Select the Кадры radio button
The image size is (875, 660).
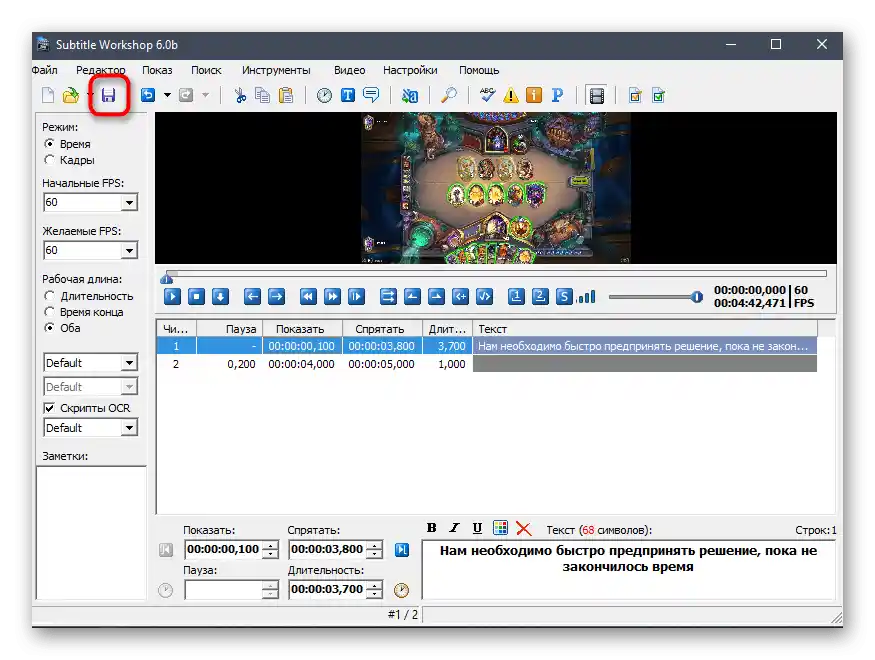point(50,160)
